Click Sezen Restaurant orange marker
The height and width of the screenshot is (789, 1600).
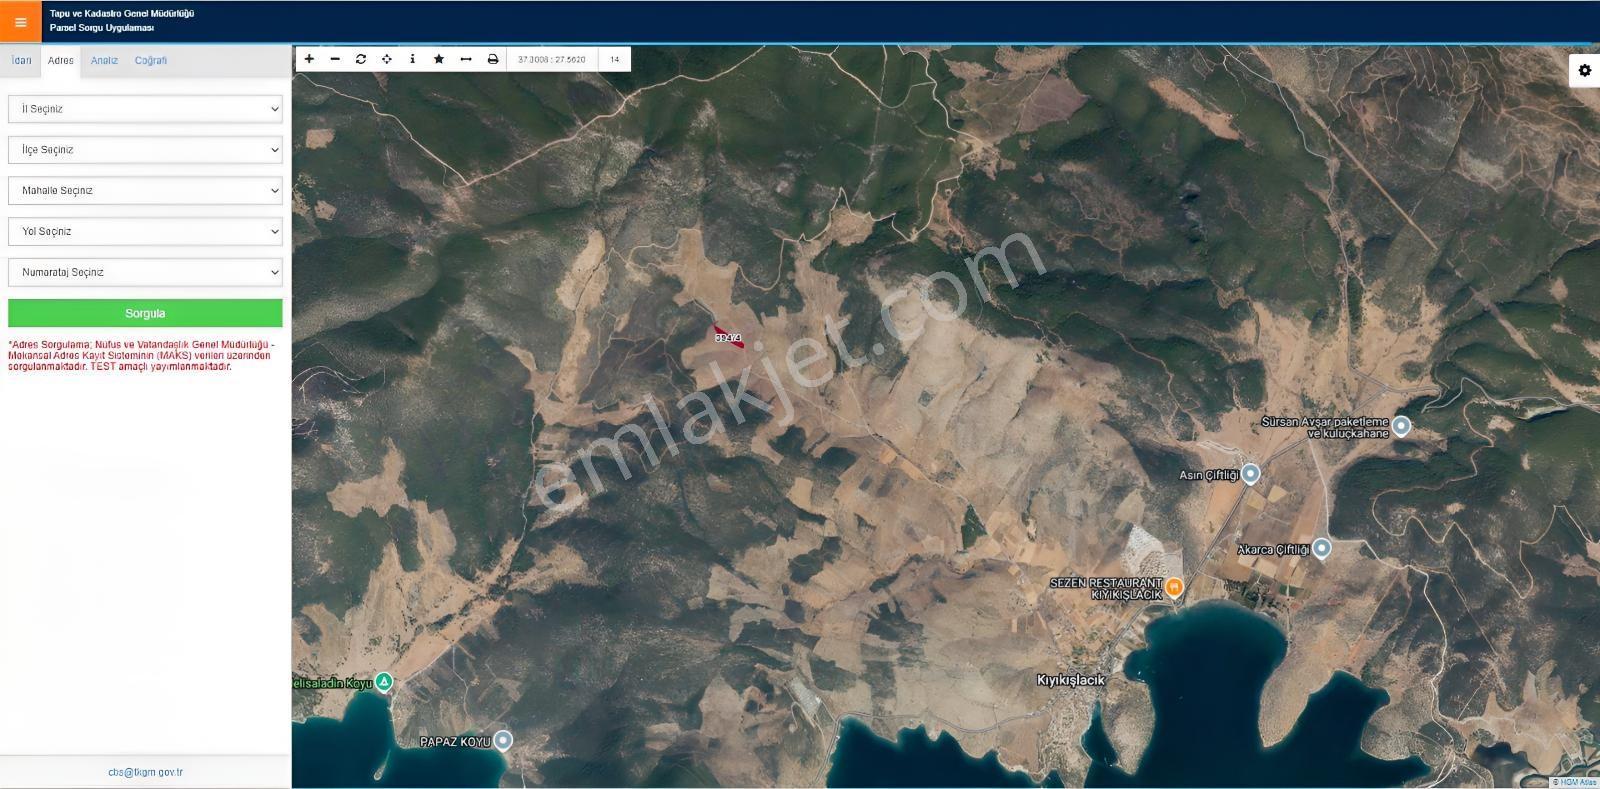(1175, 586)
